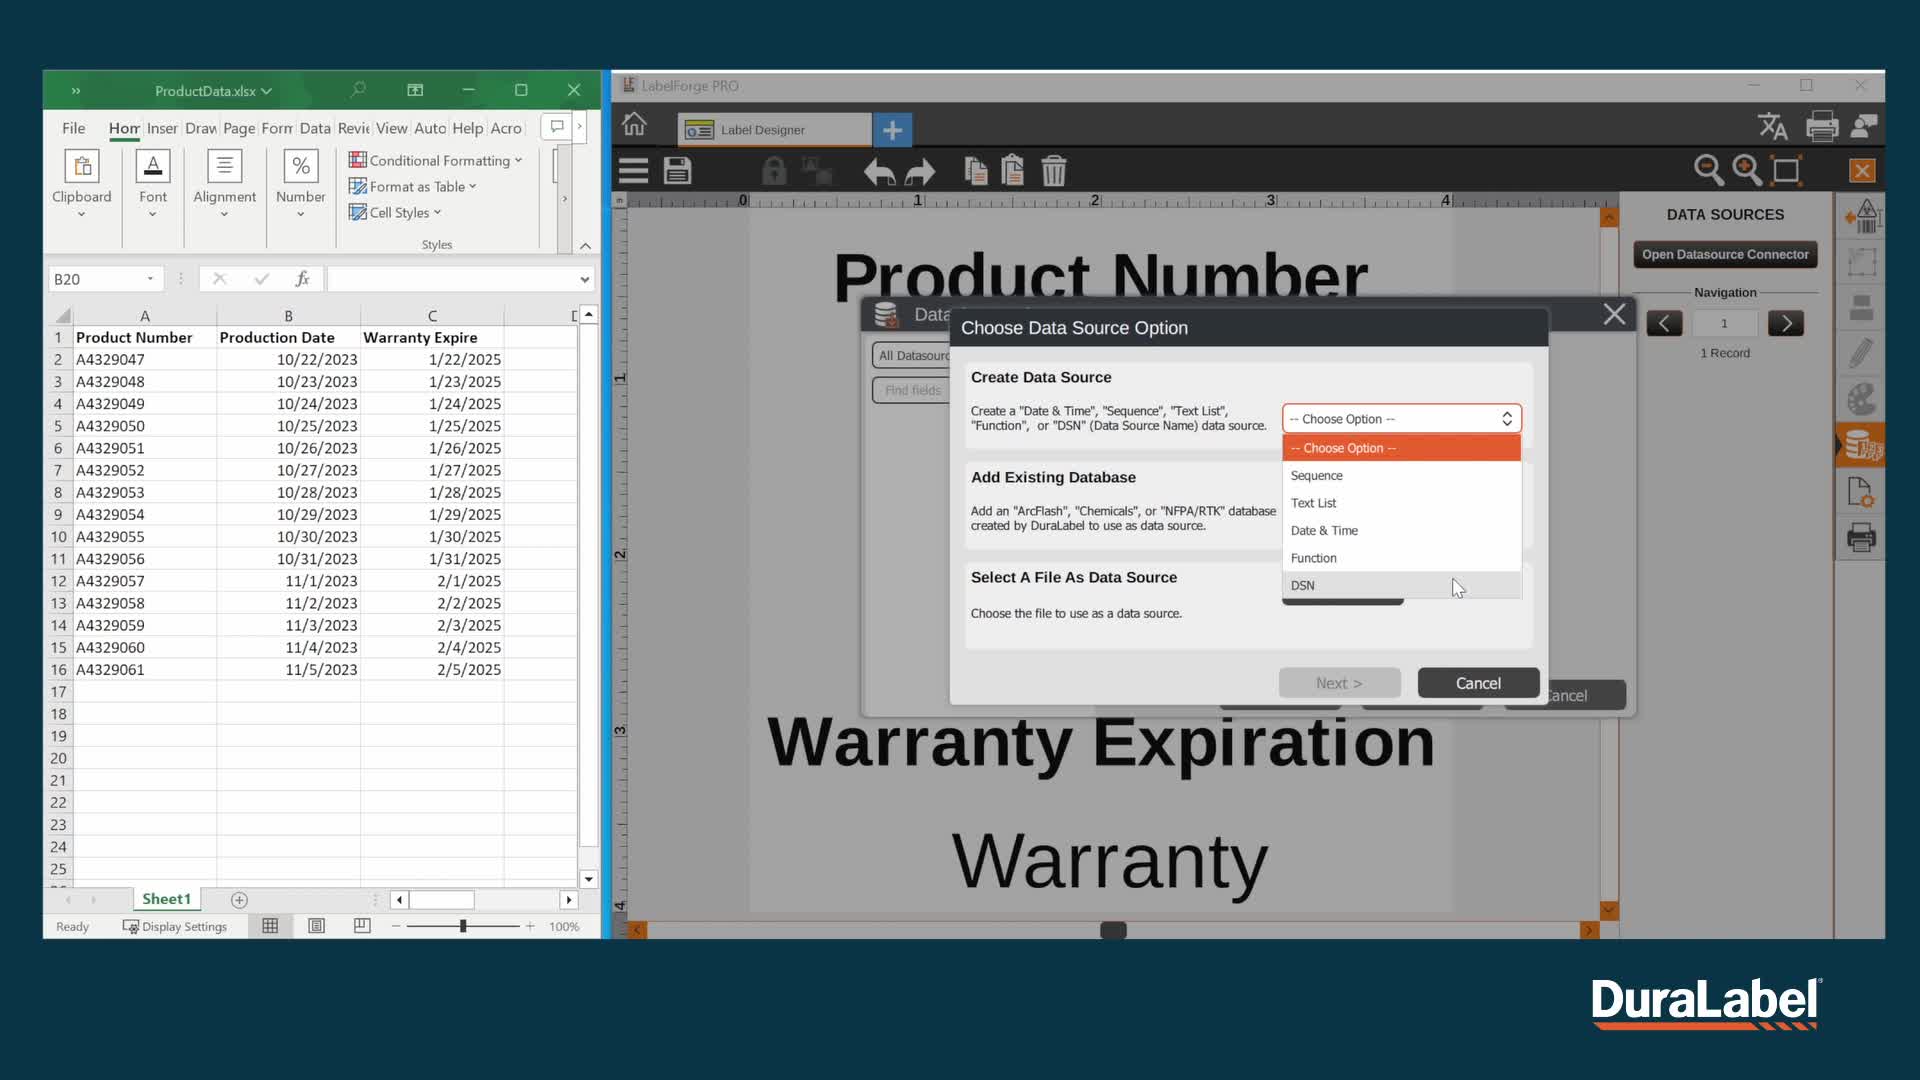Viewport: 1920px width, 1080px height.
Task: Click the Excel zoom slider handle
Action: 463,926
